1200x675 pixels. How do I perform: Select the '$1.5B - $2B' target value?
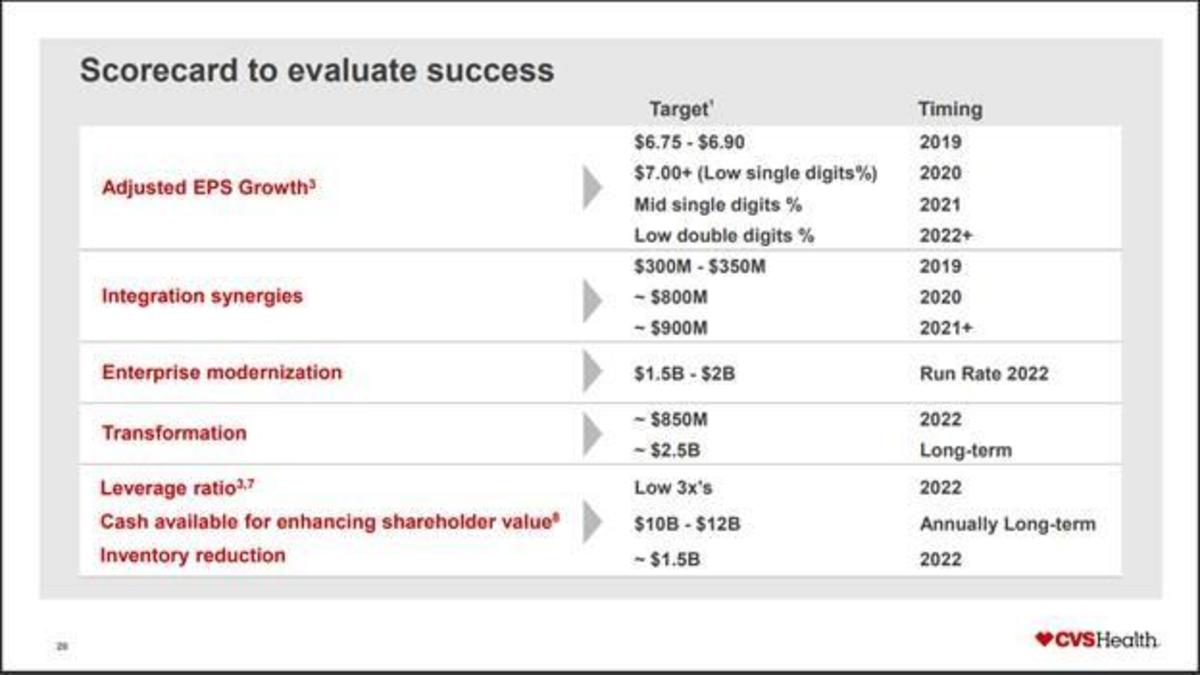(685, 374)
